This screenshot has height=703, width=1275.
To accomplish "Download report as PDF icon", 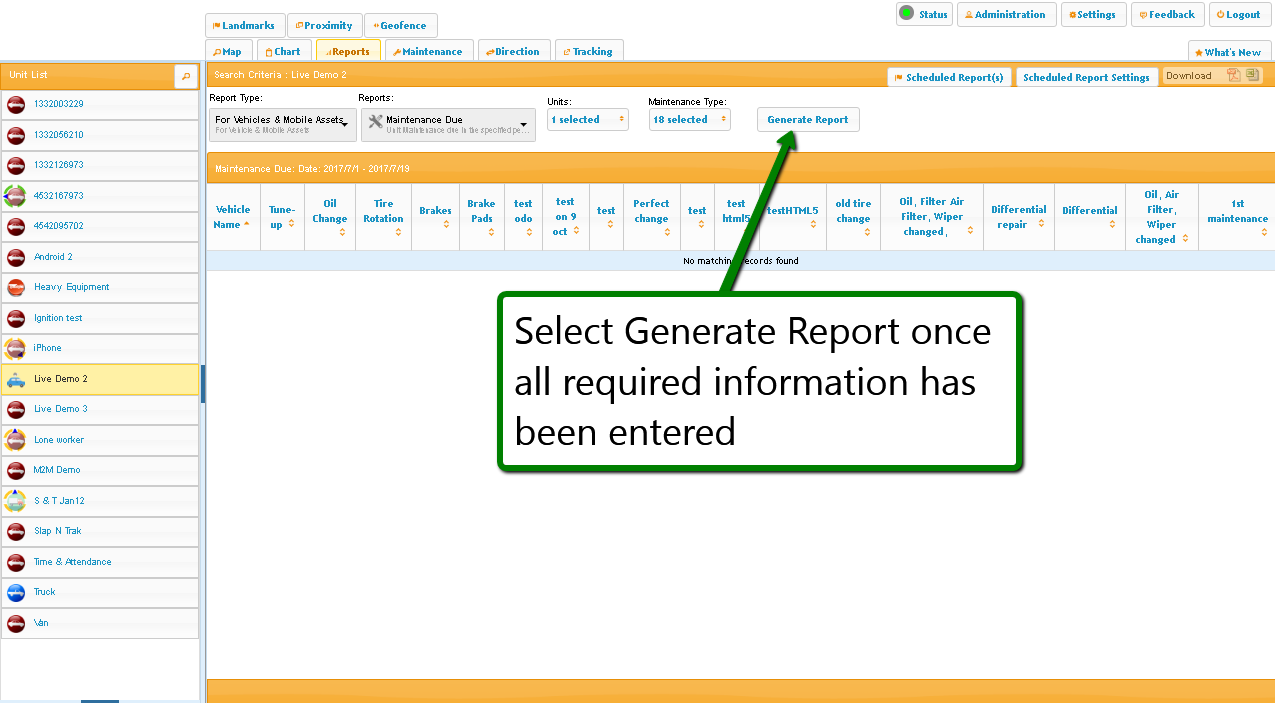I will click(1234, 76).
